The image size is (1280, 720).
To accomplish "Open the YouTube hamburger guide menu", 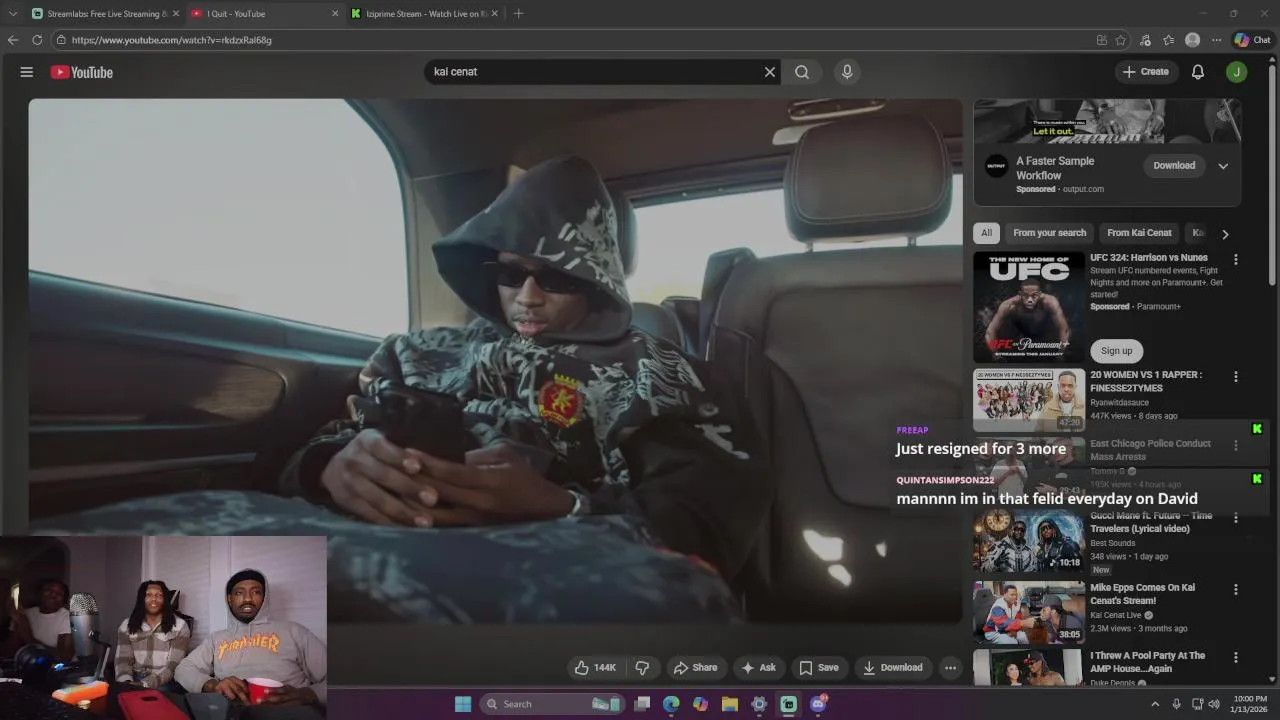I will 27,72.
